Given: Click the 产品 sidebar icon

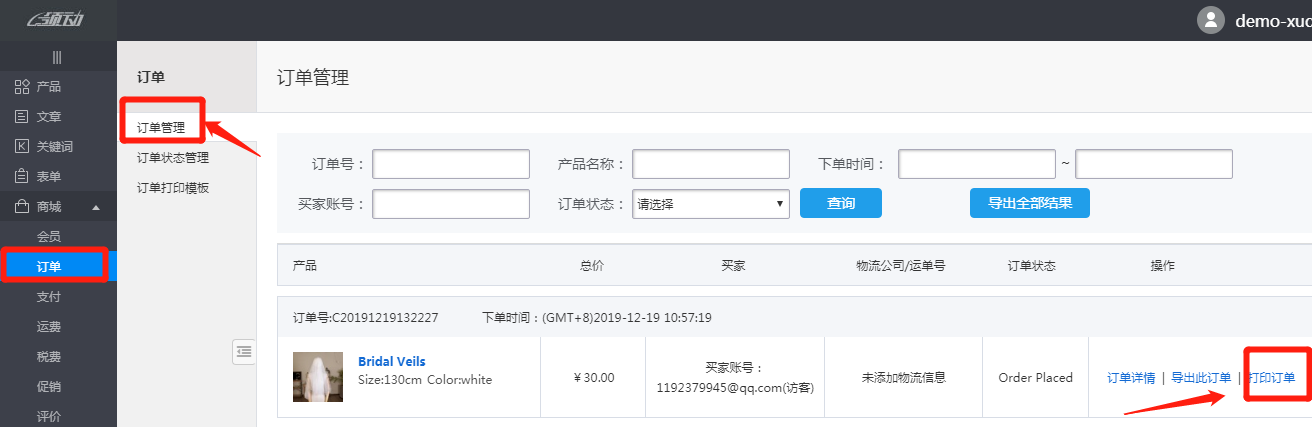Looking at the screenshot, I should (x=22, y=86).
